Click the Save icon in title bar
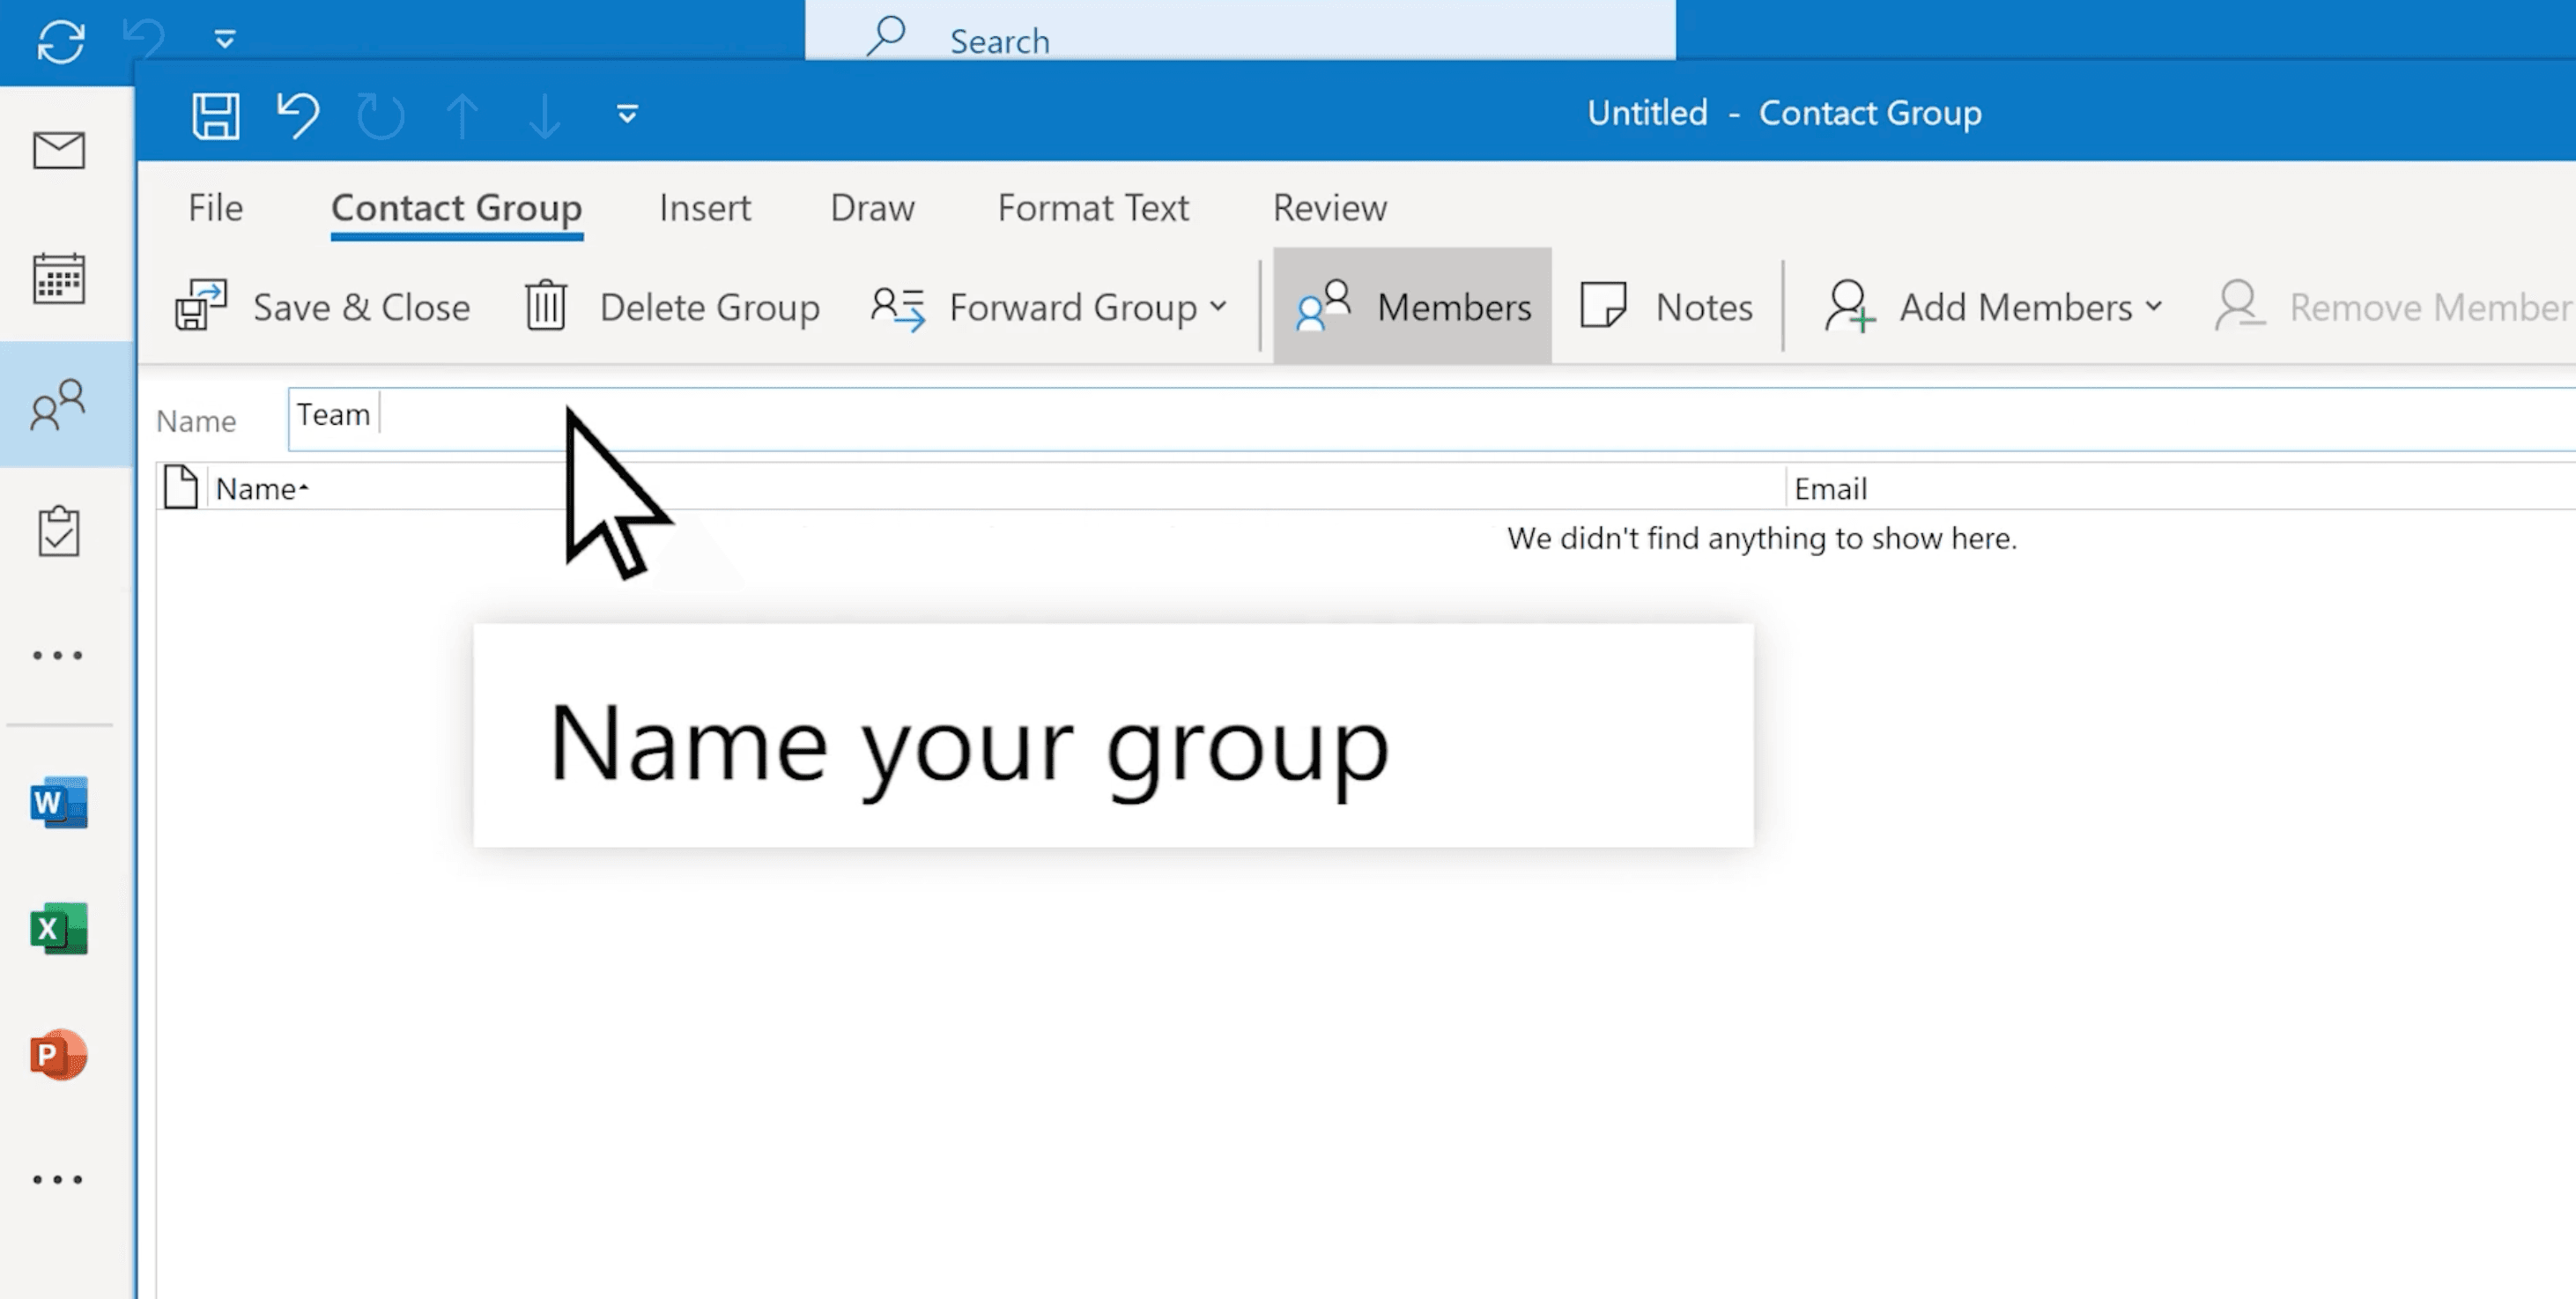This screenshot has width=2576, height=1299. click(x=215, y=115)
